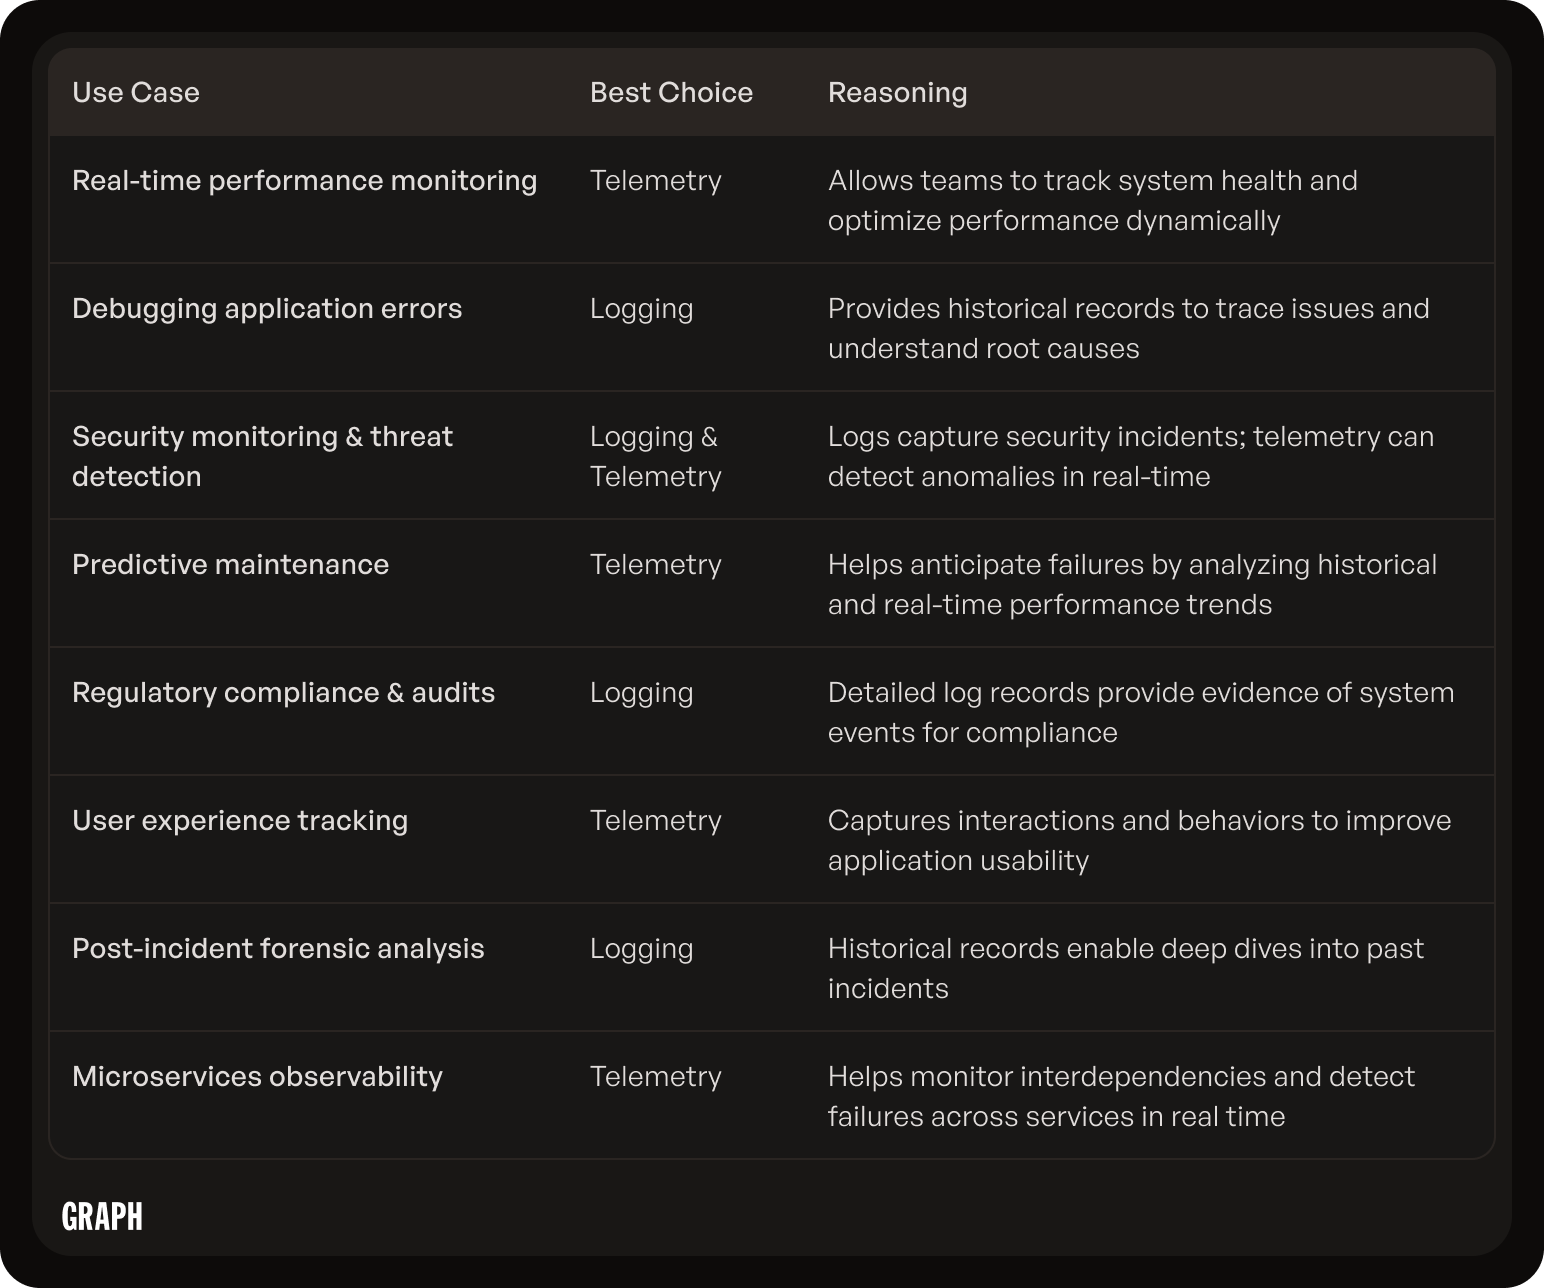1544x1288 pixels.
Task: Select "Debugging application errors" use case cell
Action: pos(267,309)
